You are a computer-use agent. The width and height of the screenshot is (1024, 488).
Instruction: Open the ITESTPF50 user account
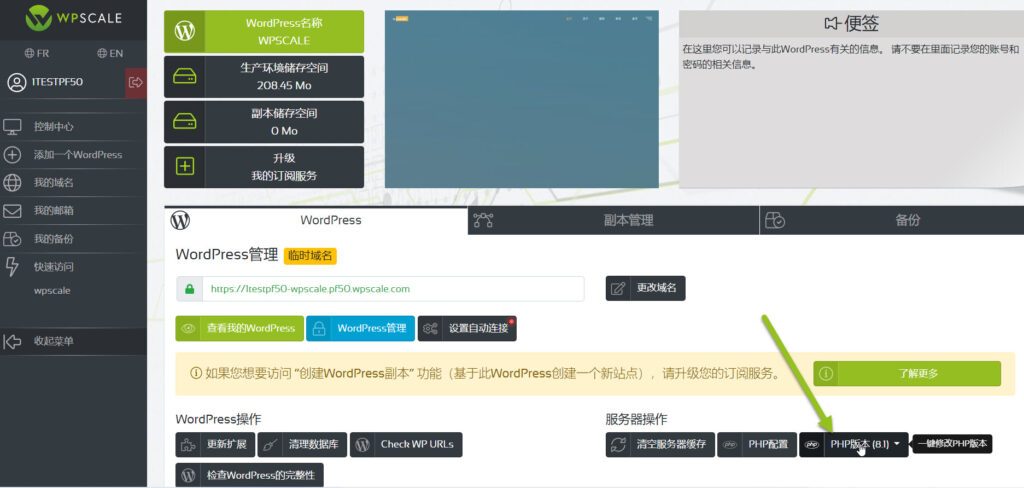tap(46, 82)
